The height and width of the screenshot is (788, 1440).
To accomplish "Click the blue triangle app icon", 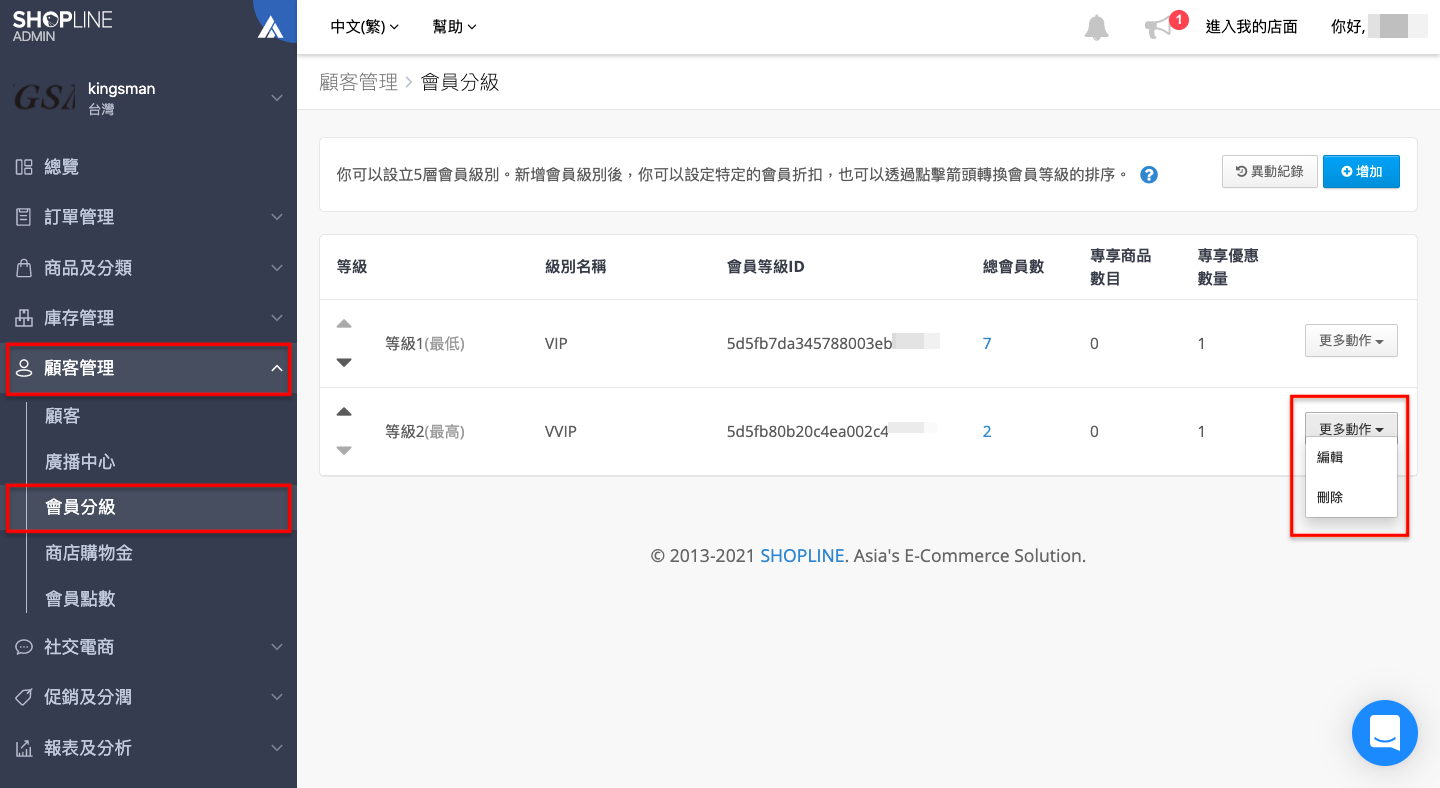I will pyautogui.click(x=271, y=27).
